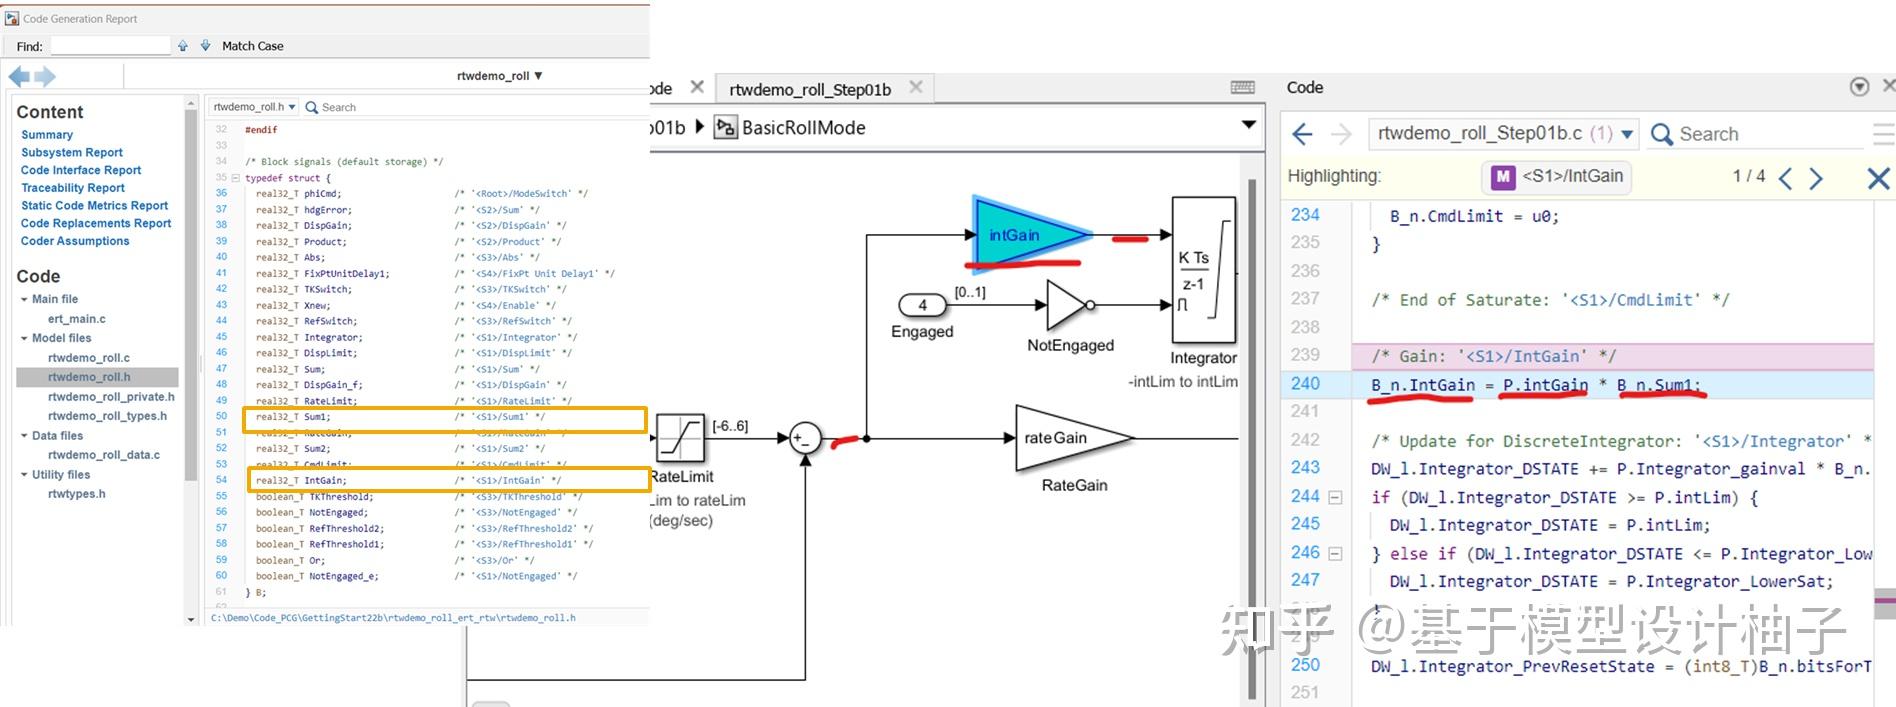
Task: Close the partially visible tab left of rtwdemo_roll_Step01b
Action: tap(697, 87)
